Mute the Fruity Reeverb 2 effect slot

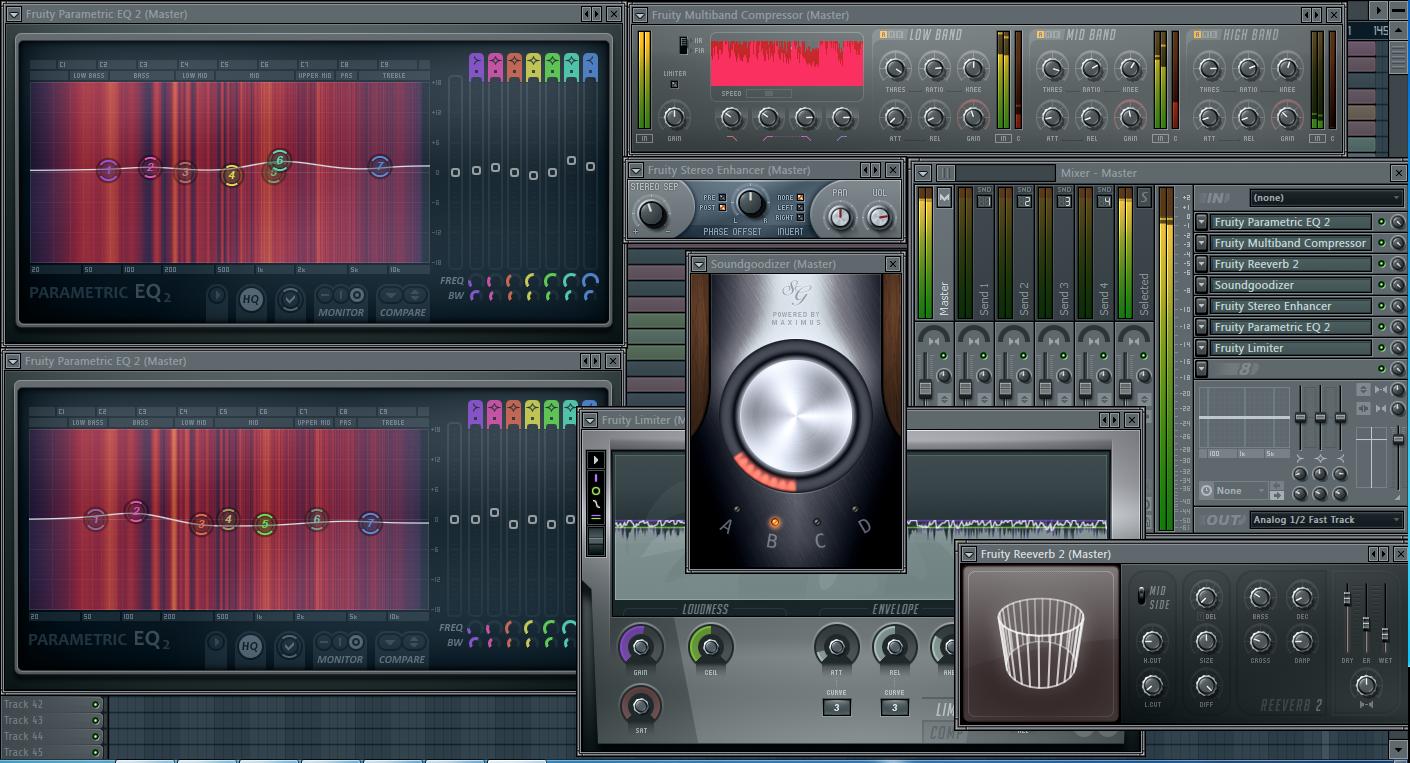click(x=1382, y=264)
